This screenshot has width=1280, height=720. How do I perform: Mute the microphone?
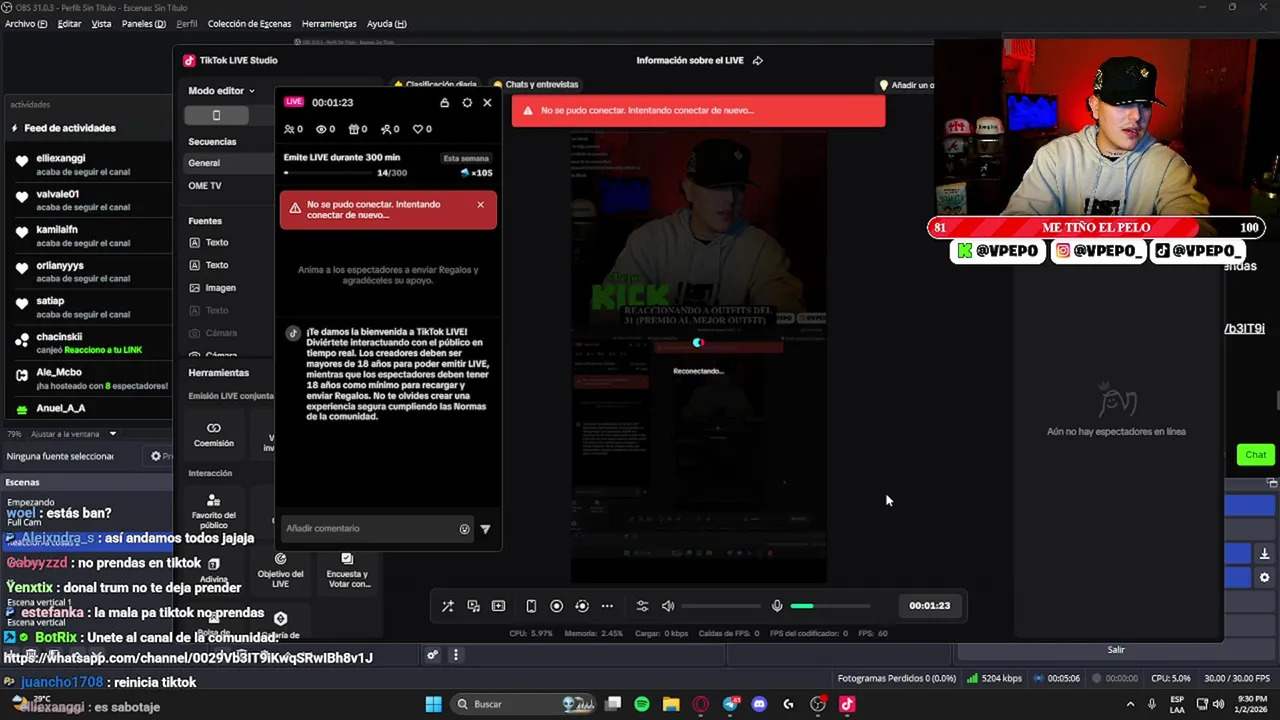click(x=777, y=606)
